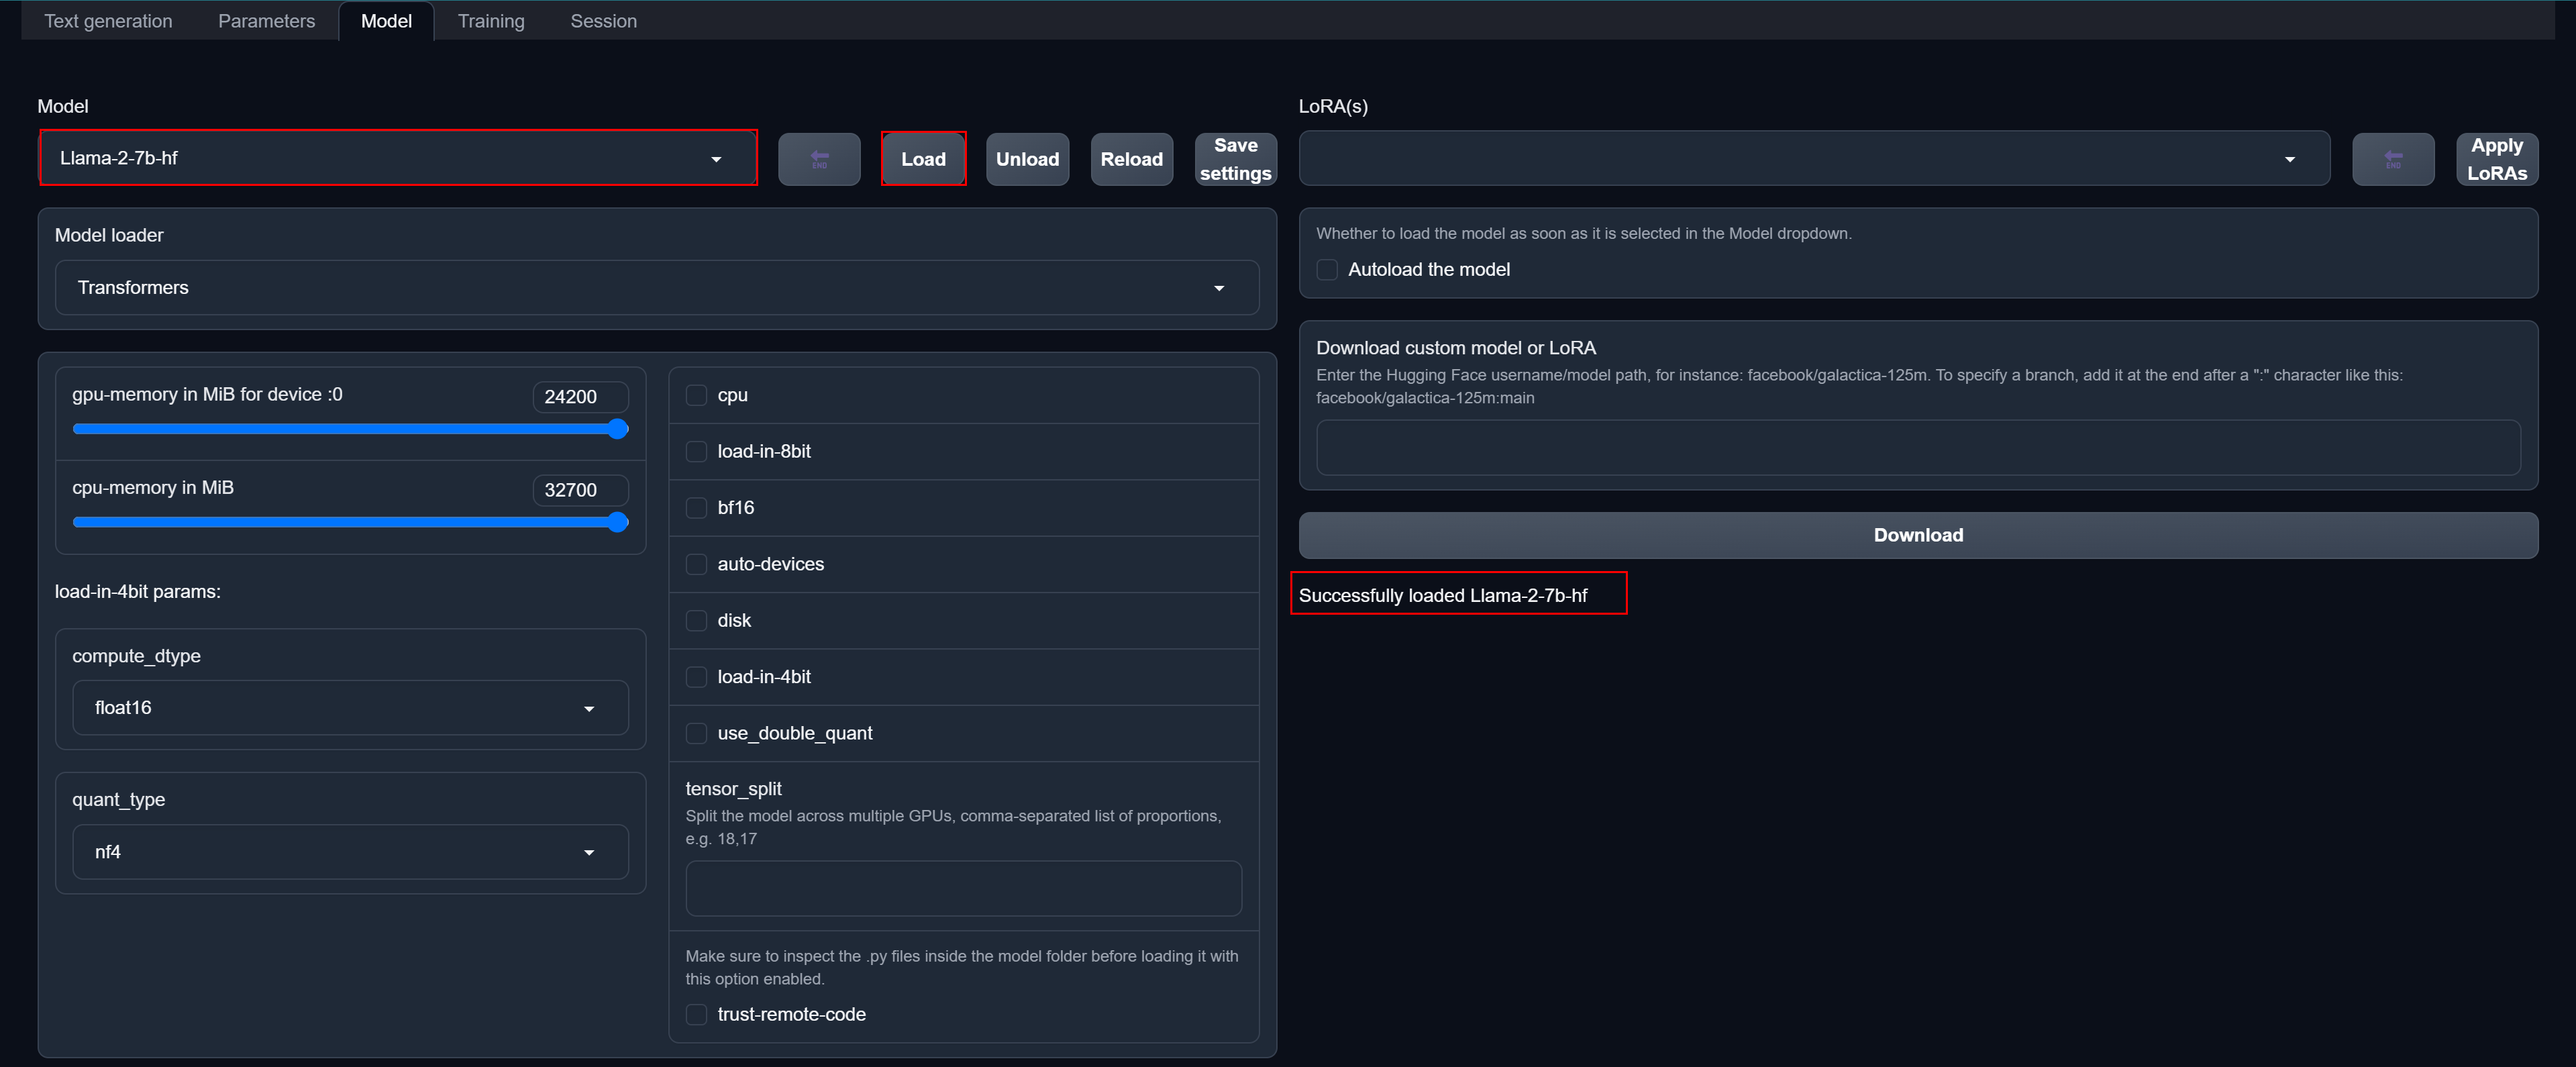2576x1067 pixels.
Task: Toggle the load-in-4bit checkbox
Action: (x=696, y=677)
